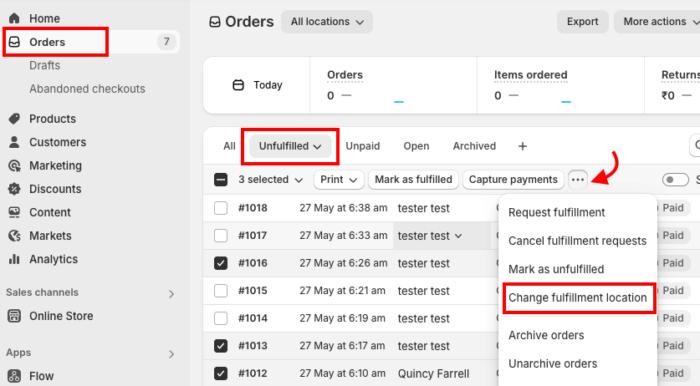Uncheck the checkbox for order #1016
The width and height of the screenshot is (700, 386).
point(221,263)
